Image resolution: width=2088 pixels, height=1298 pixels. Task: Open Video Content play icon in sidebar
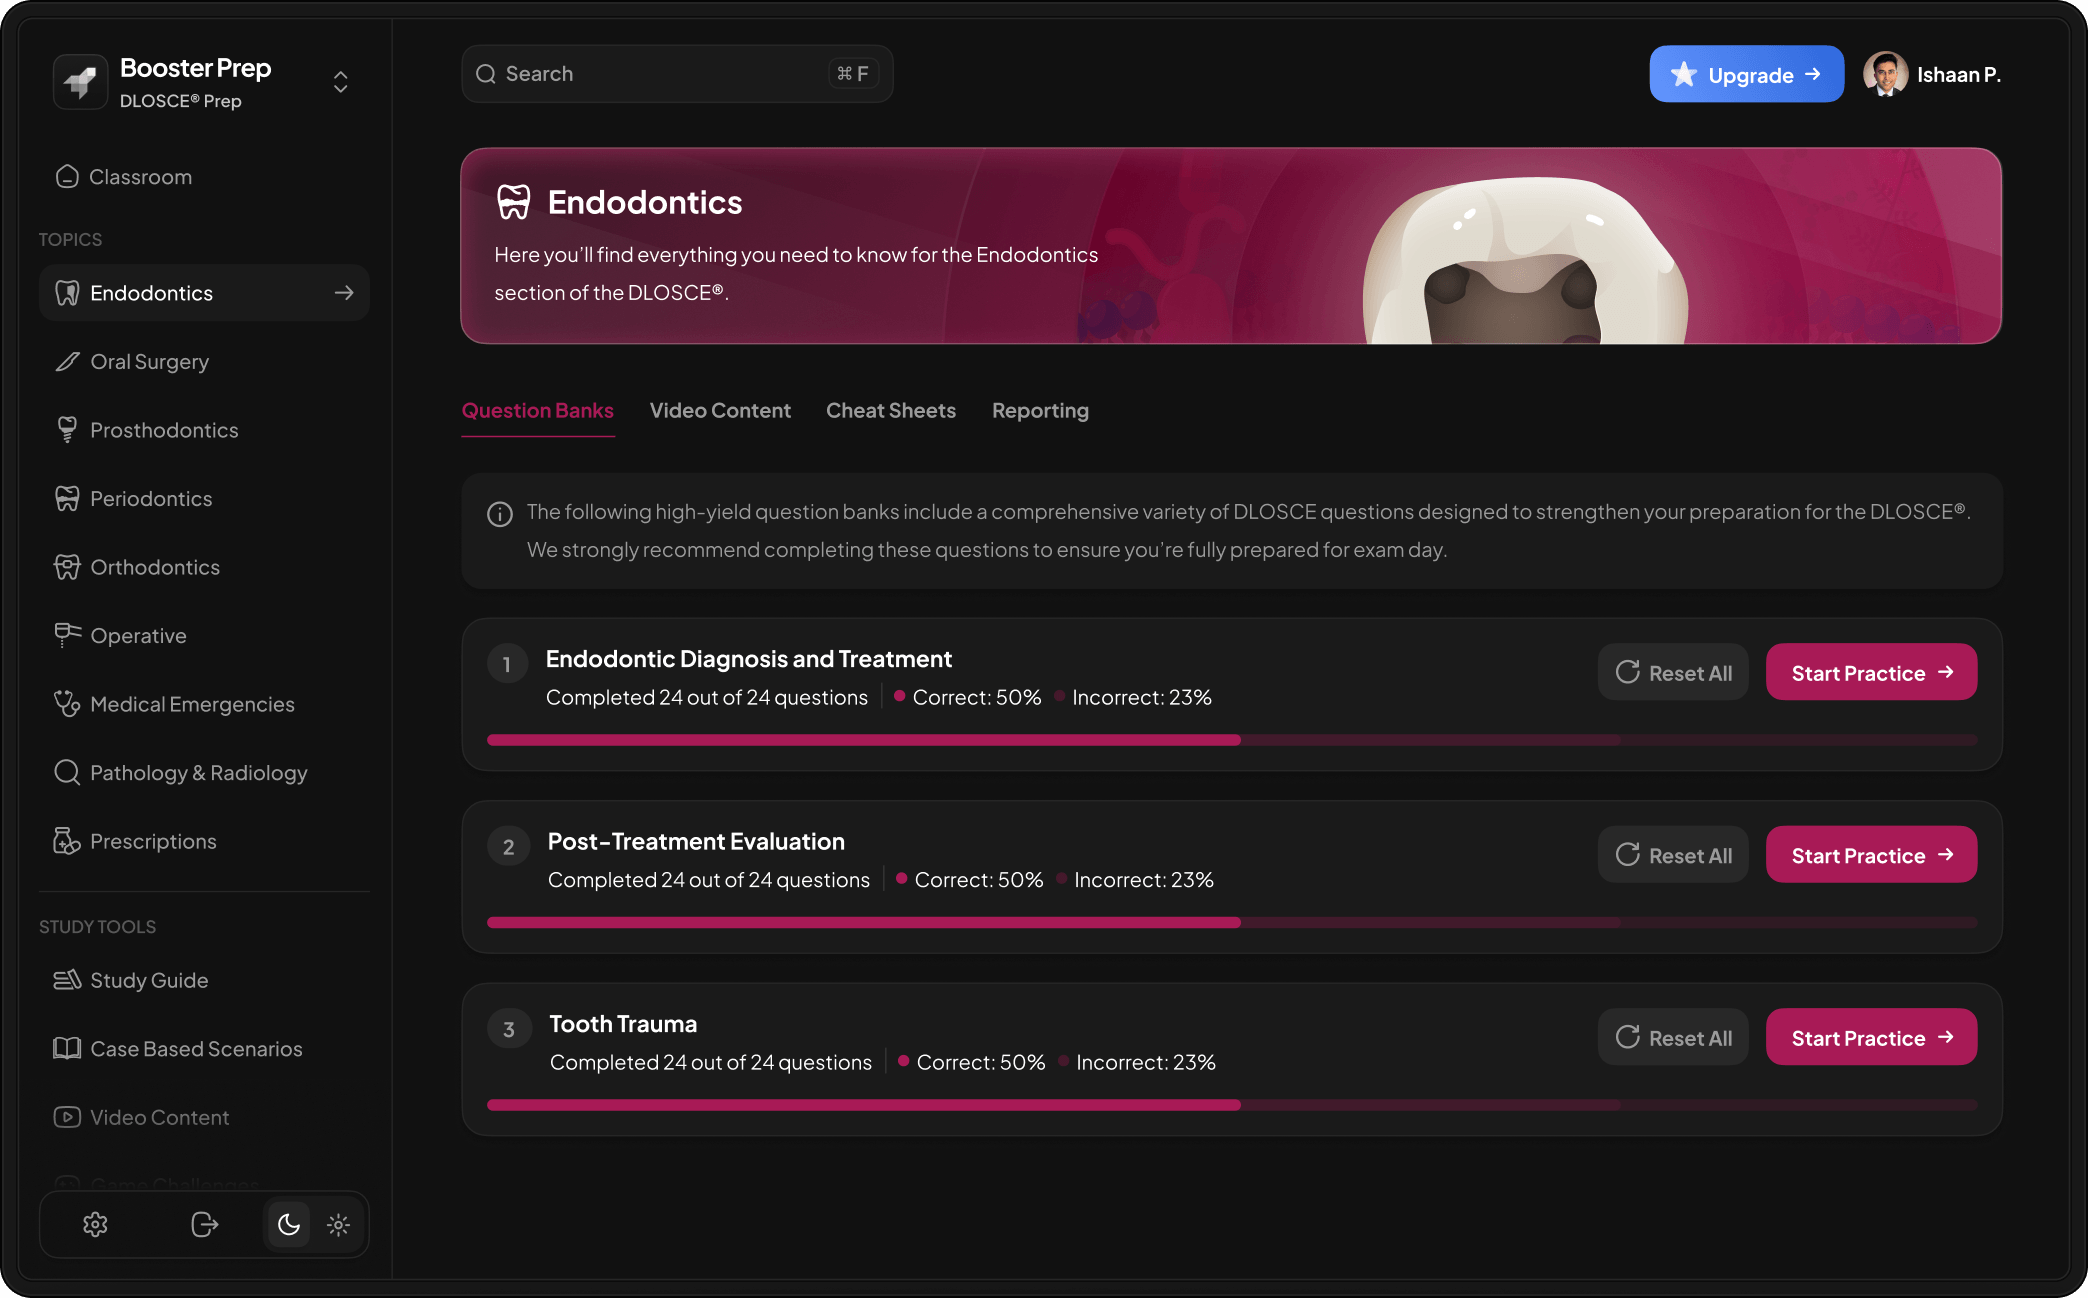[67, 1117]
